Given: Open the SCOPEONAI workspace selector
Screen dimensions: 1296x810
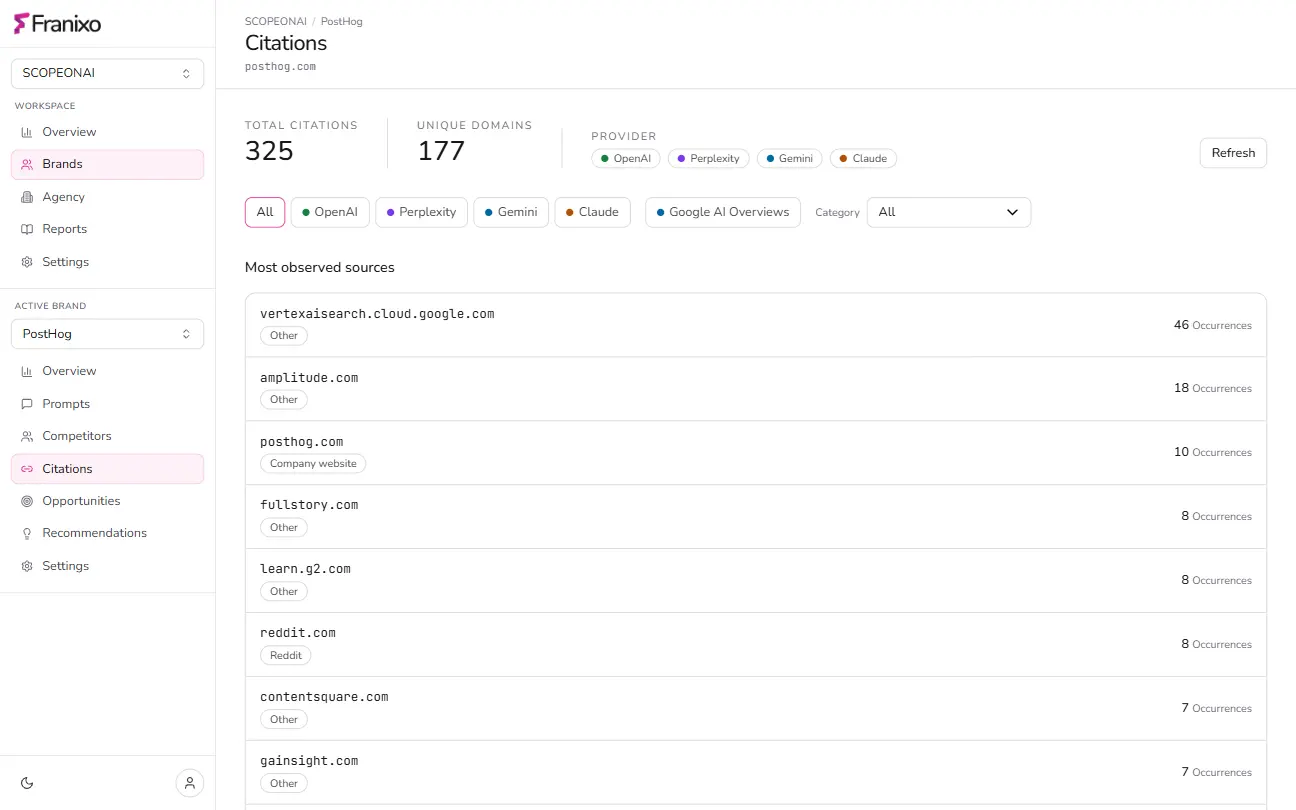Looking at the screenshot, I should (107, 73).
